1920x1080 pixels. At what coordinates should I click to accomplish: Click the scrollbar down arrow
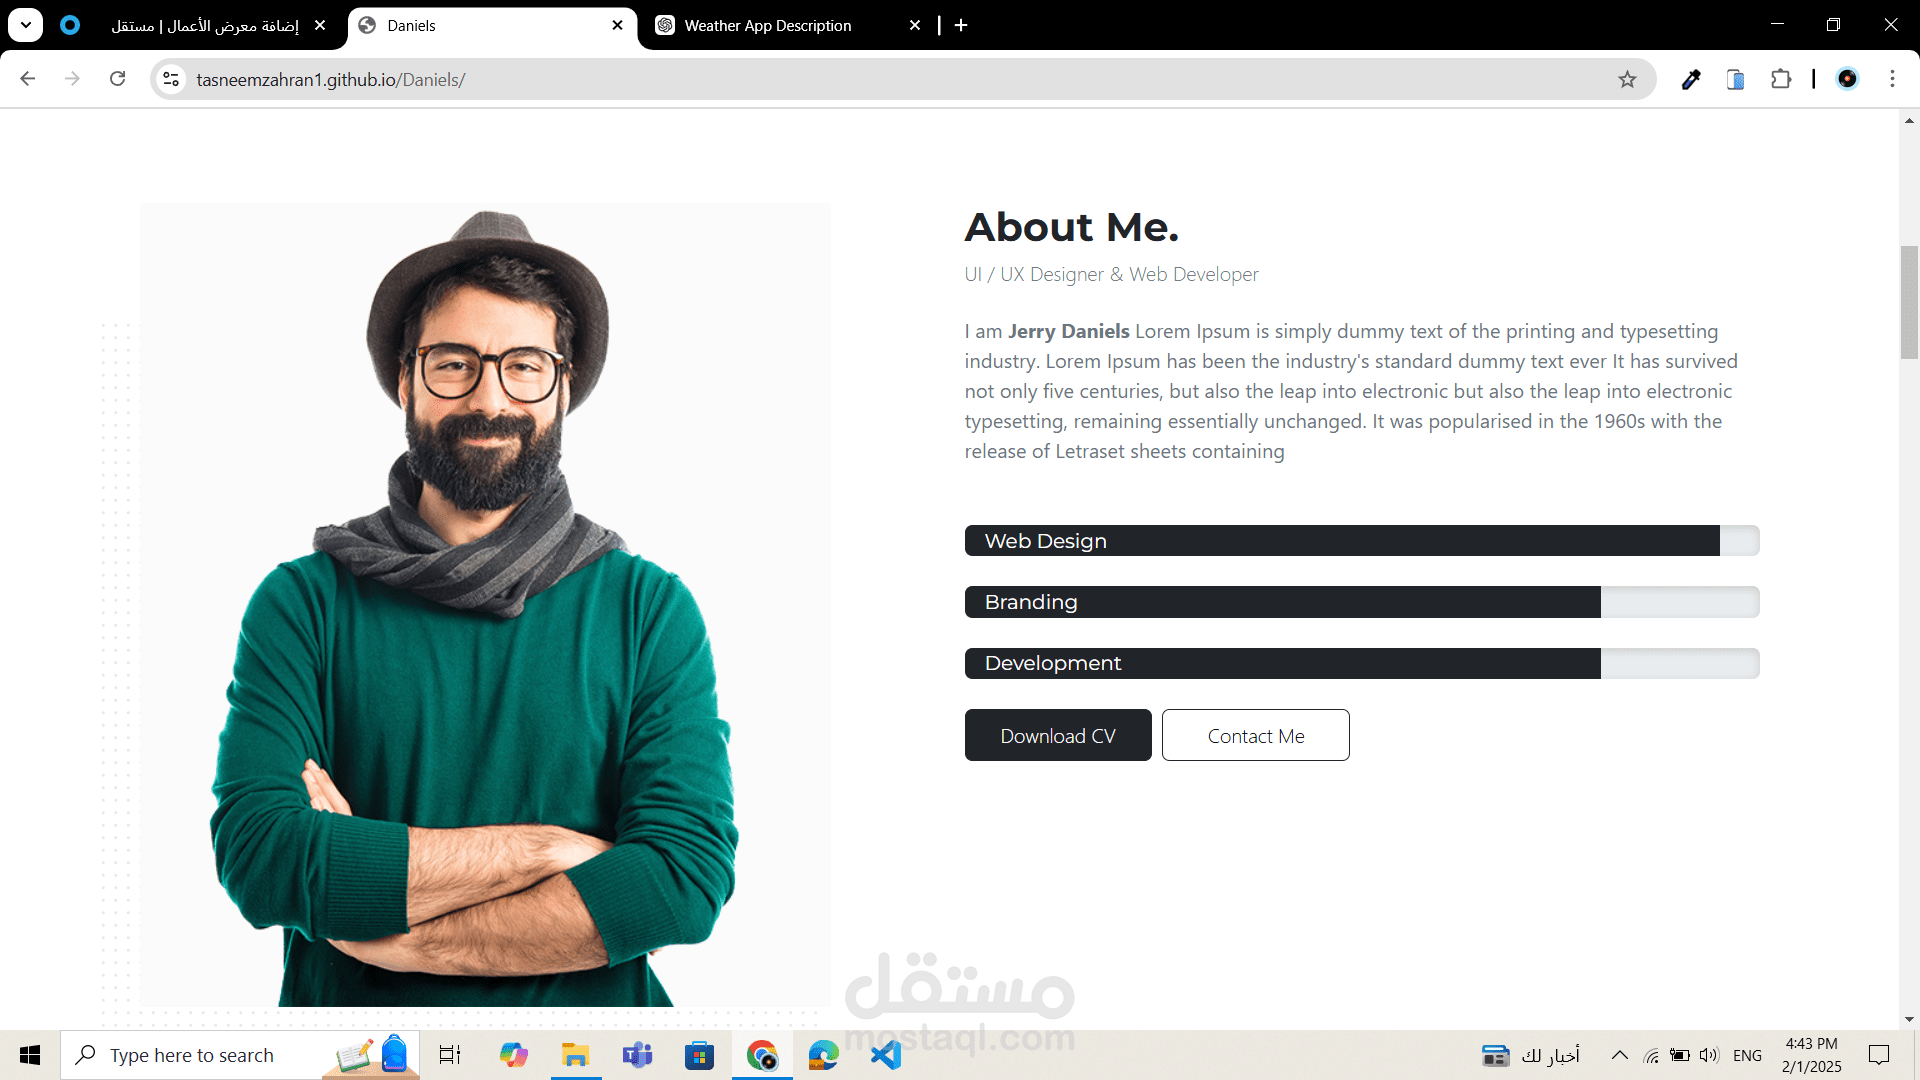[1909, 1019]
